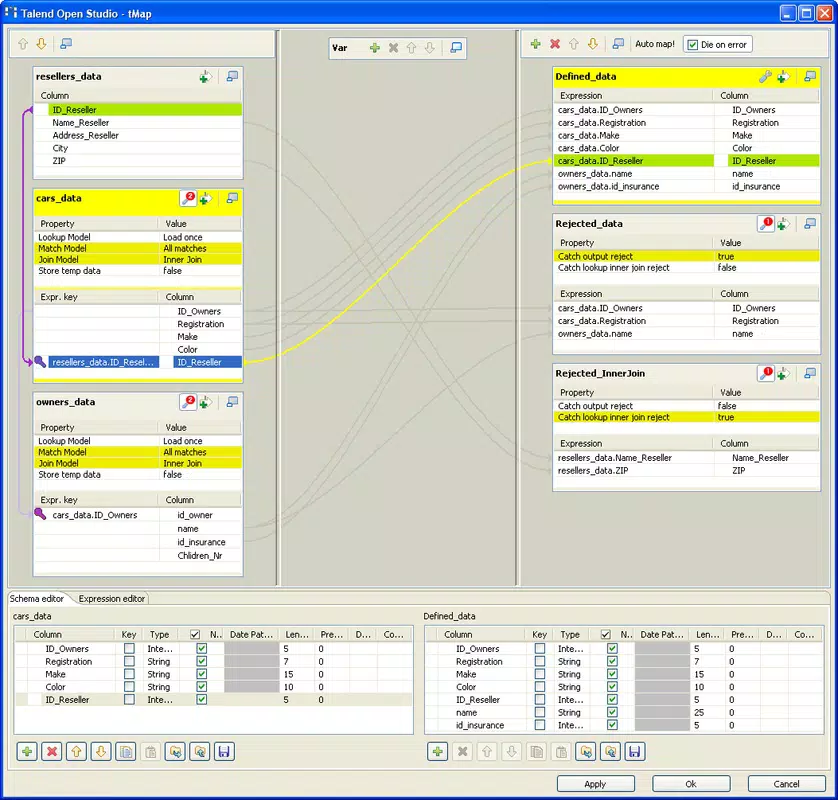Open settings wrench of Defined_data table
838x800 pixels.
(765, 77)
